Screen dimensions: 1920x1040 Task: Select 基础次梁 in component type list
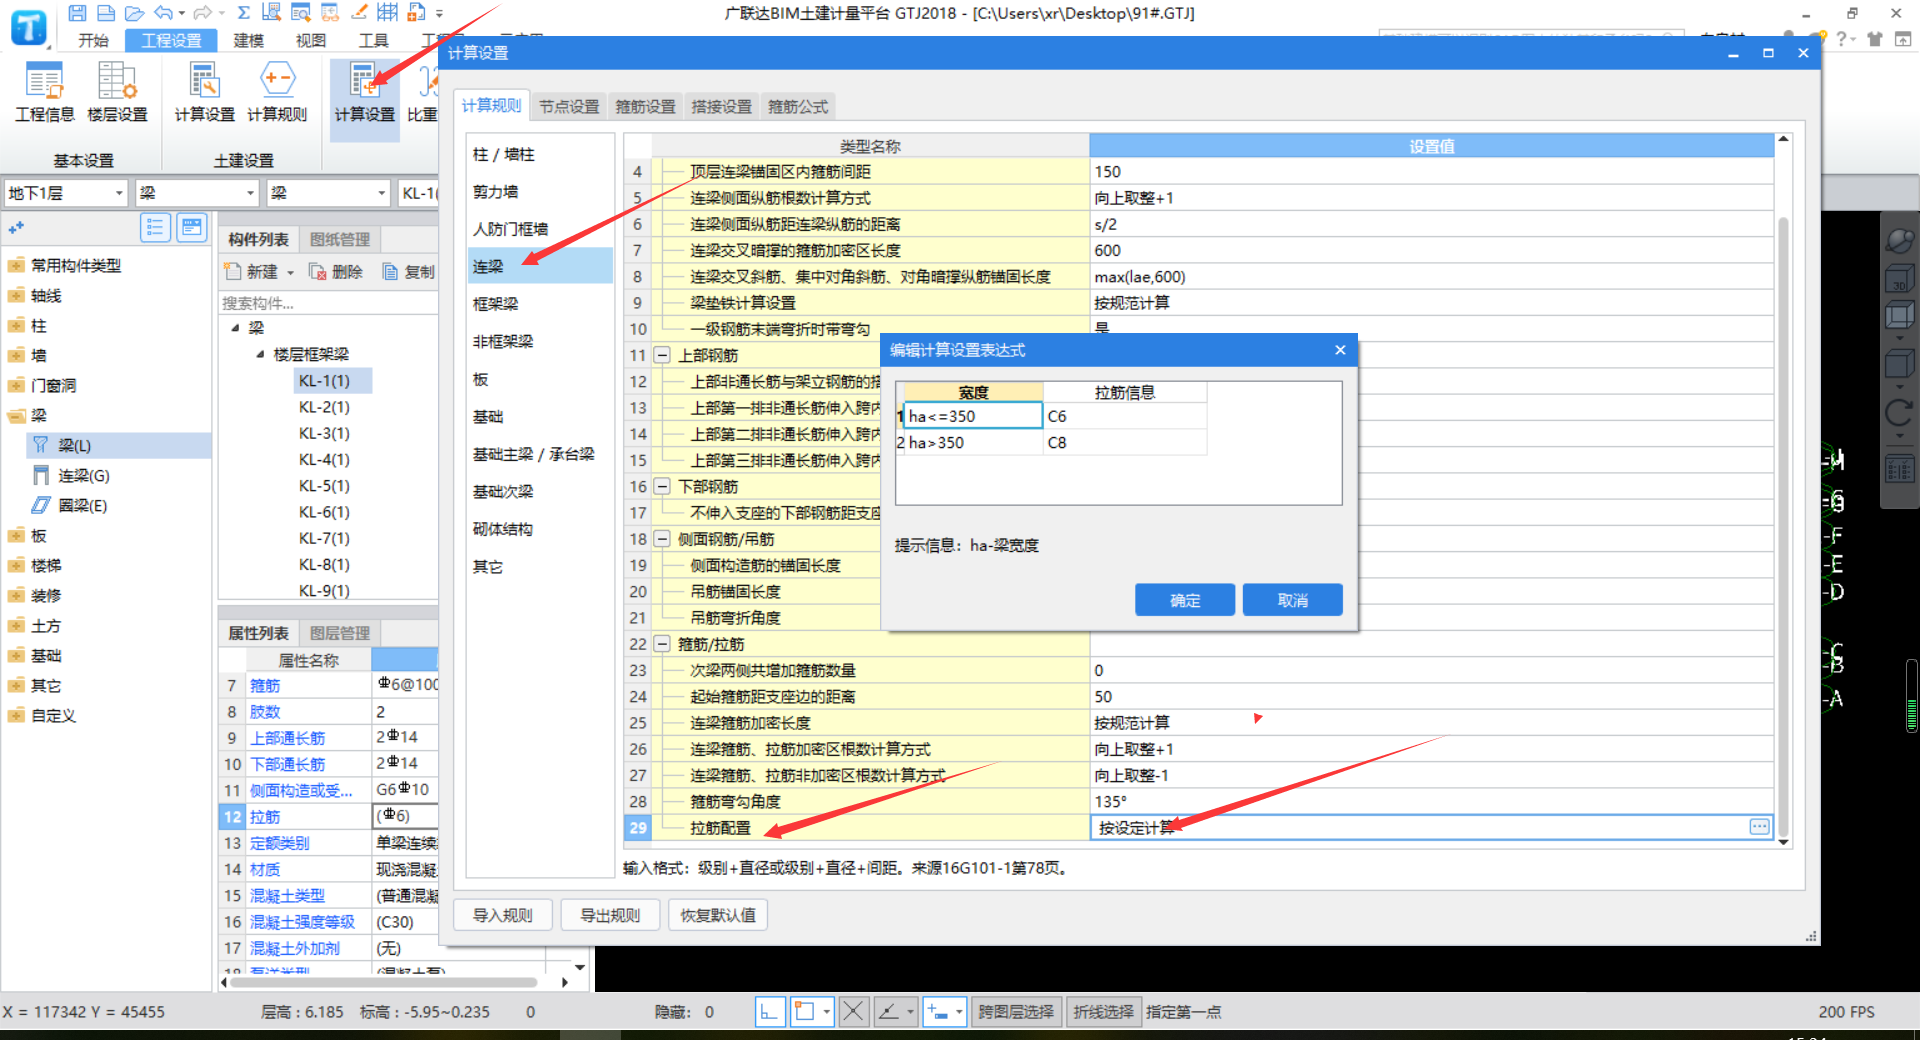click(540, 492)
